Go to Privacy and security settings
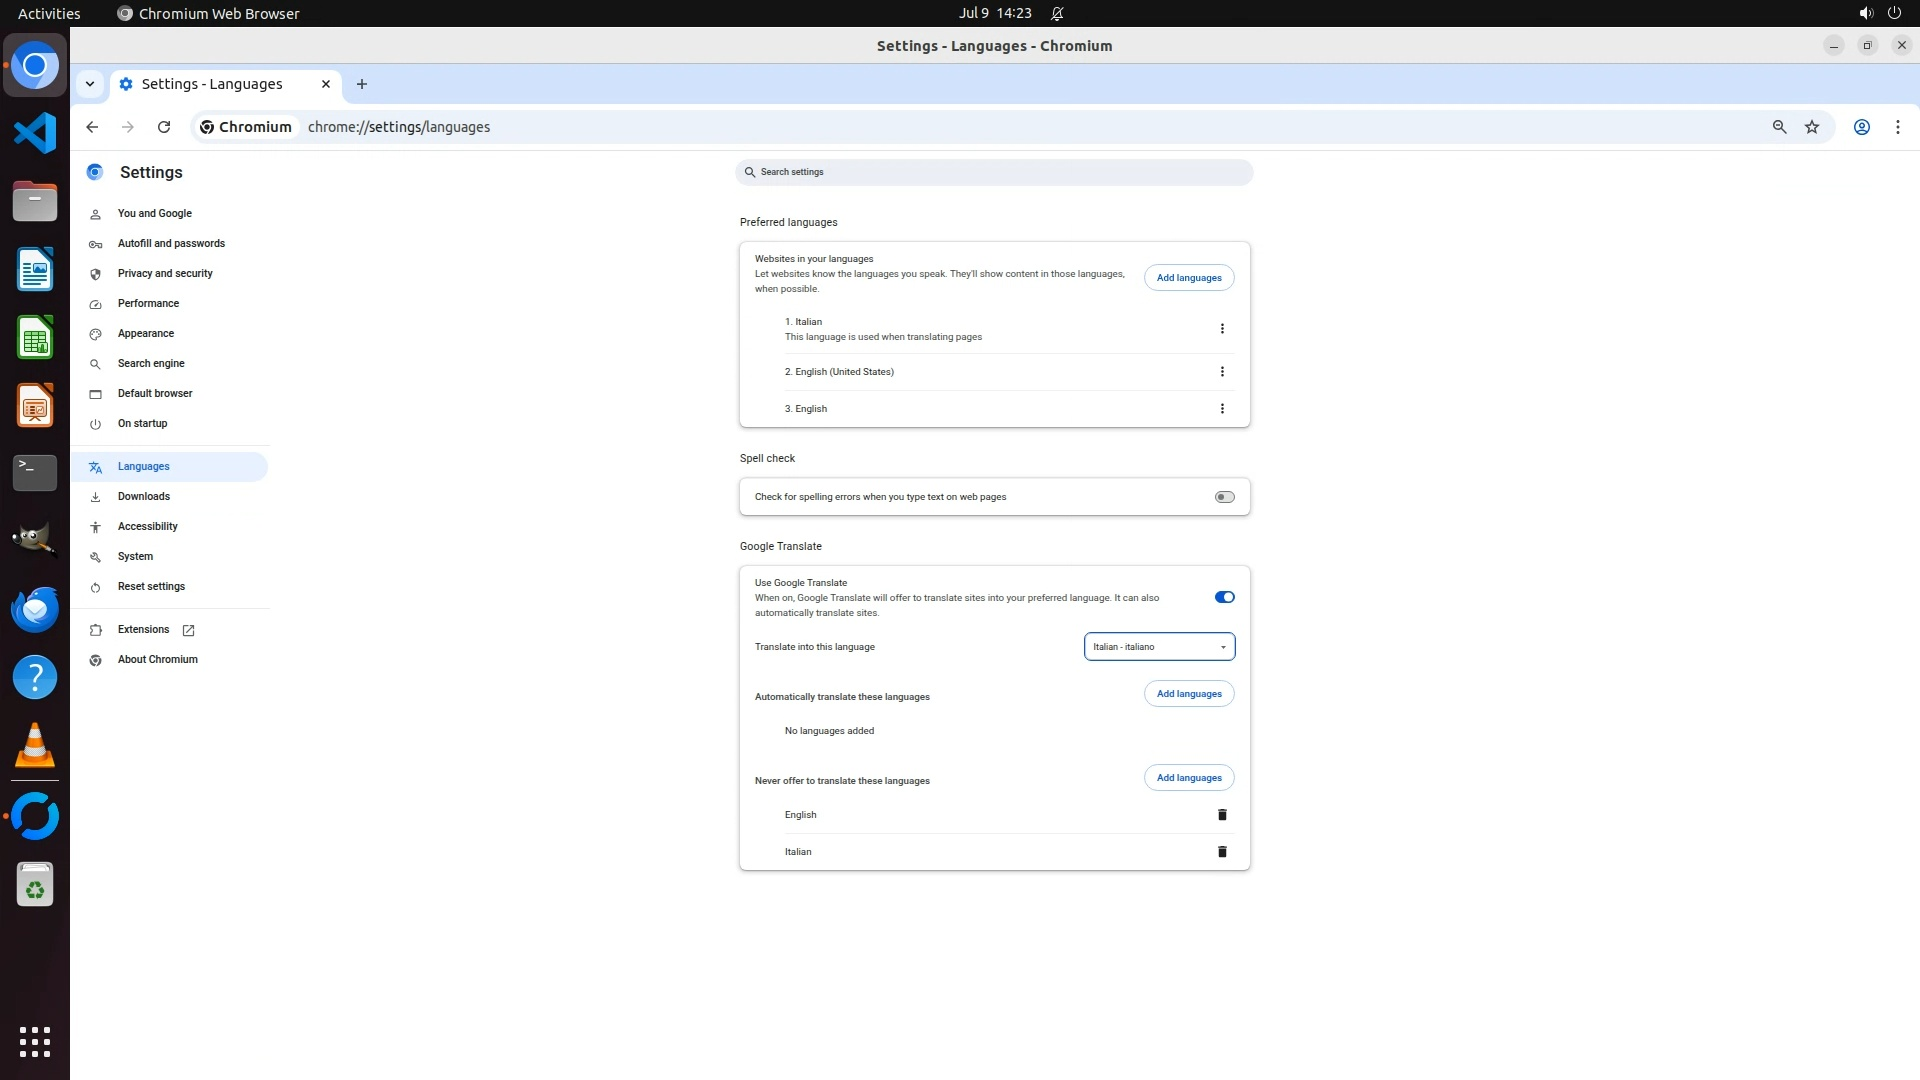1920x1080 pixels. pos(165,273)
